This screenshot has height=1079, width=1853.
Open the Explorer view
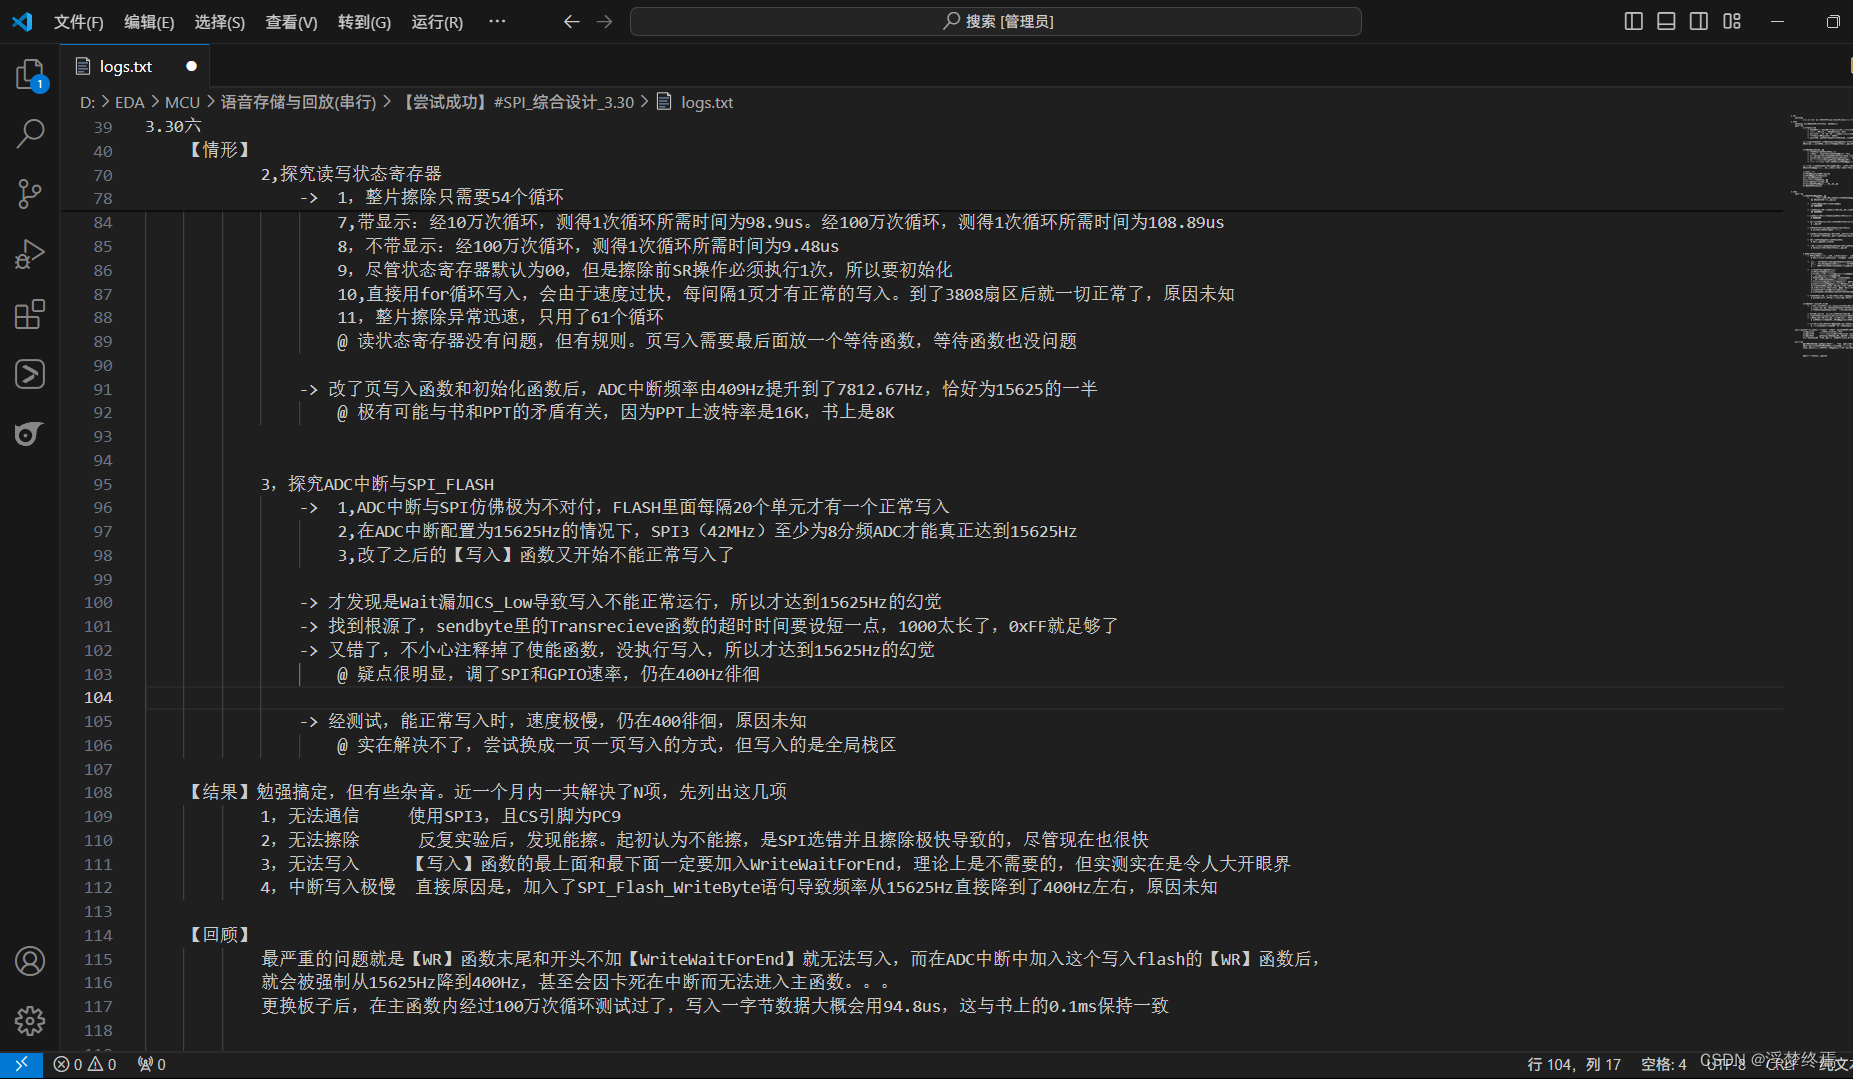click(x=29, y=74)
